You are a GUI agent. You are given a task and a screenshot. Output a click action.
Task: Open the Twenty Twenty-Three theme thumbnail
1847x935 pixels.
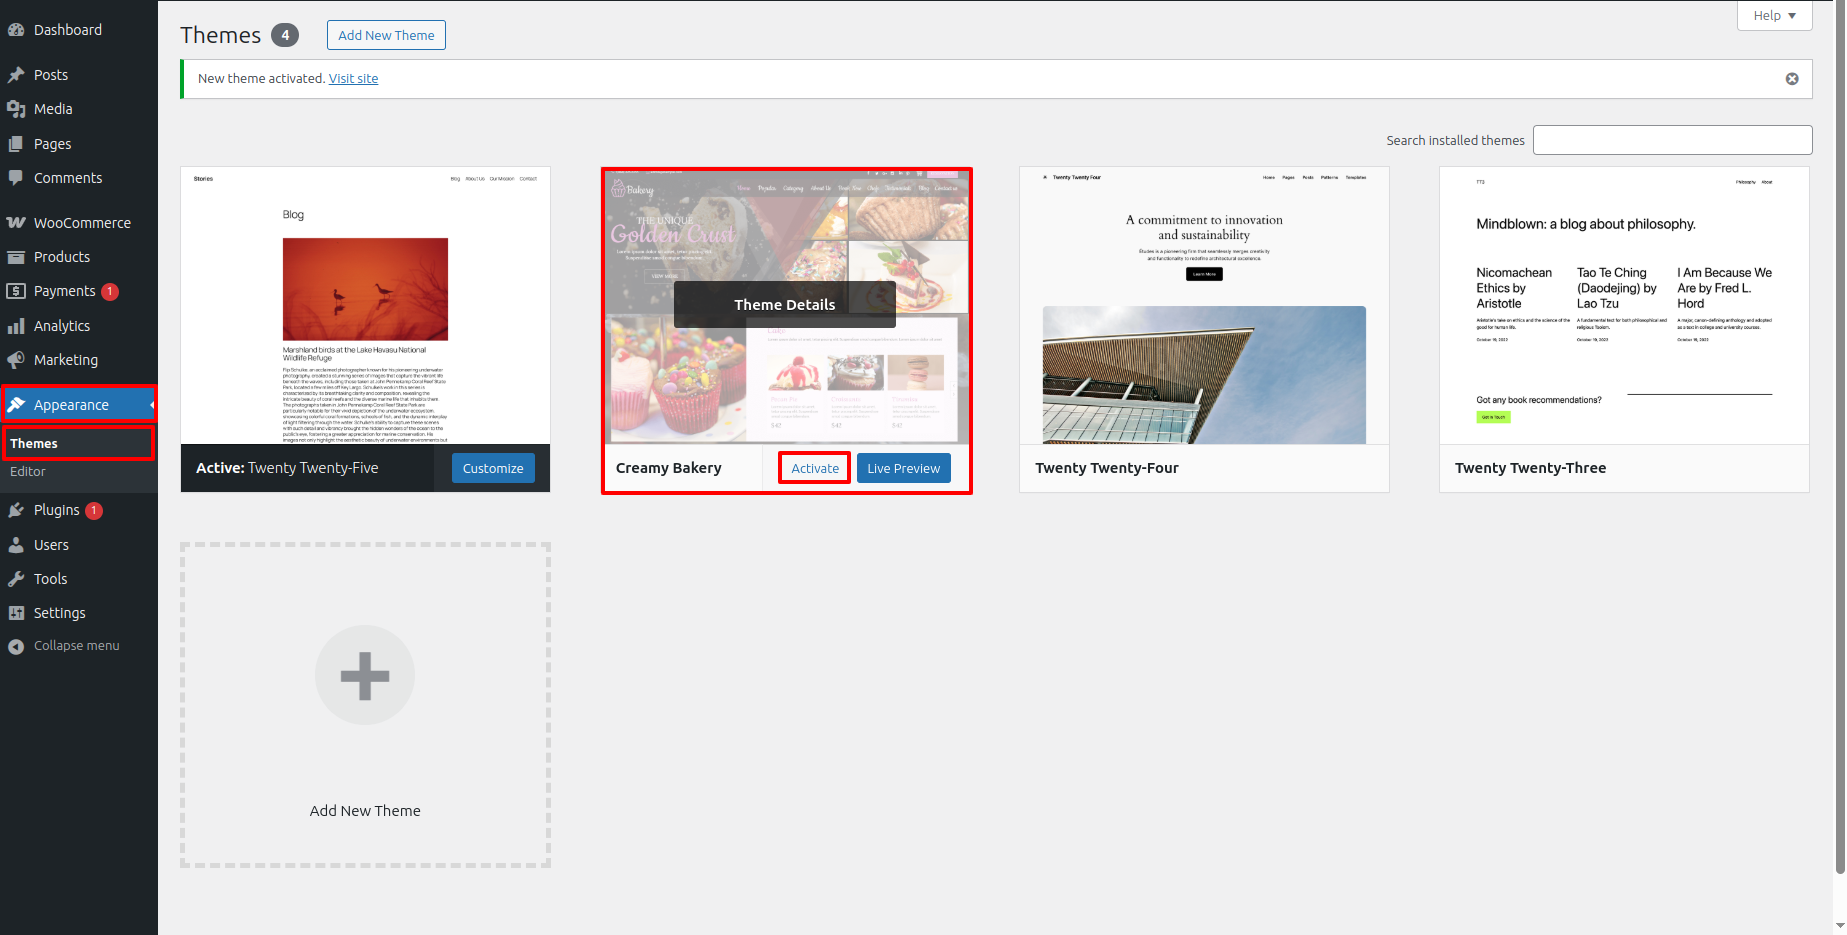tap(1624, 306)
